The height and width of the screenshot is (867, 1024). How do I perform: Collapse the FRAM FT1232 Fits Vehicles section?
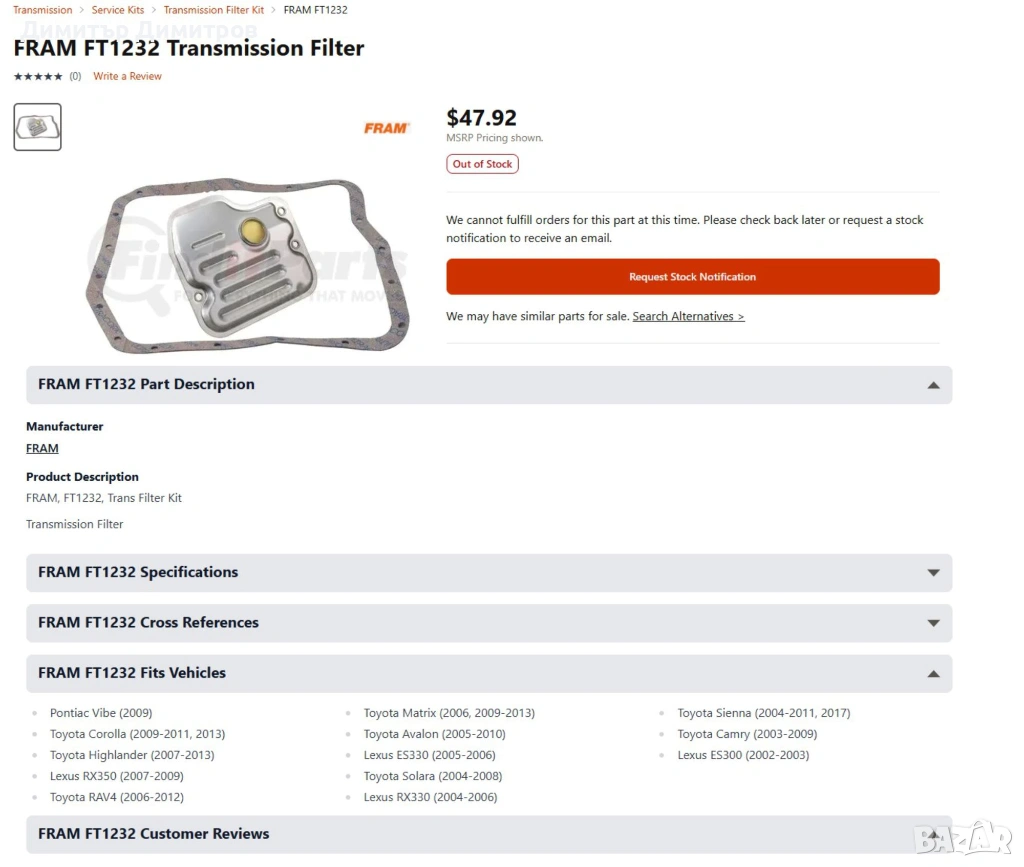933,674
